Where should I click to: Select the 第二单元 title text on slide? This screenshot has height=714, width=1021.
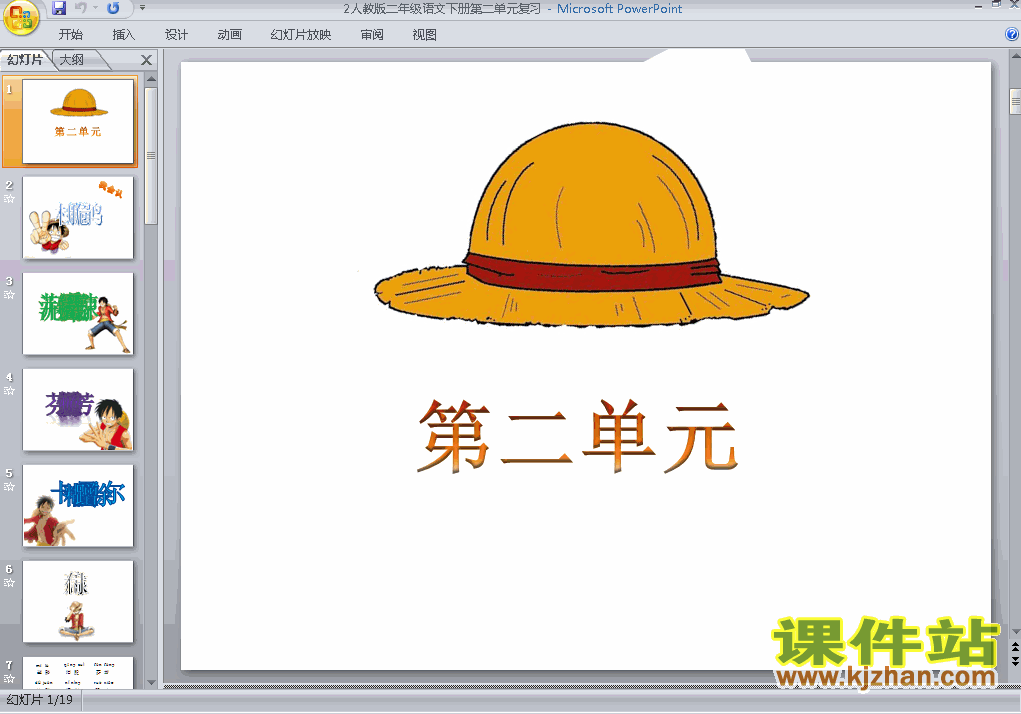[578, 435]
